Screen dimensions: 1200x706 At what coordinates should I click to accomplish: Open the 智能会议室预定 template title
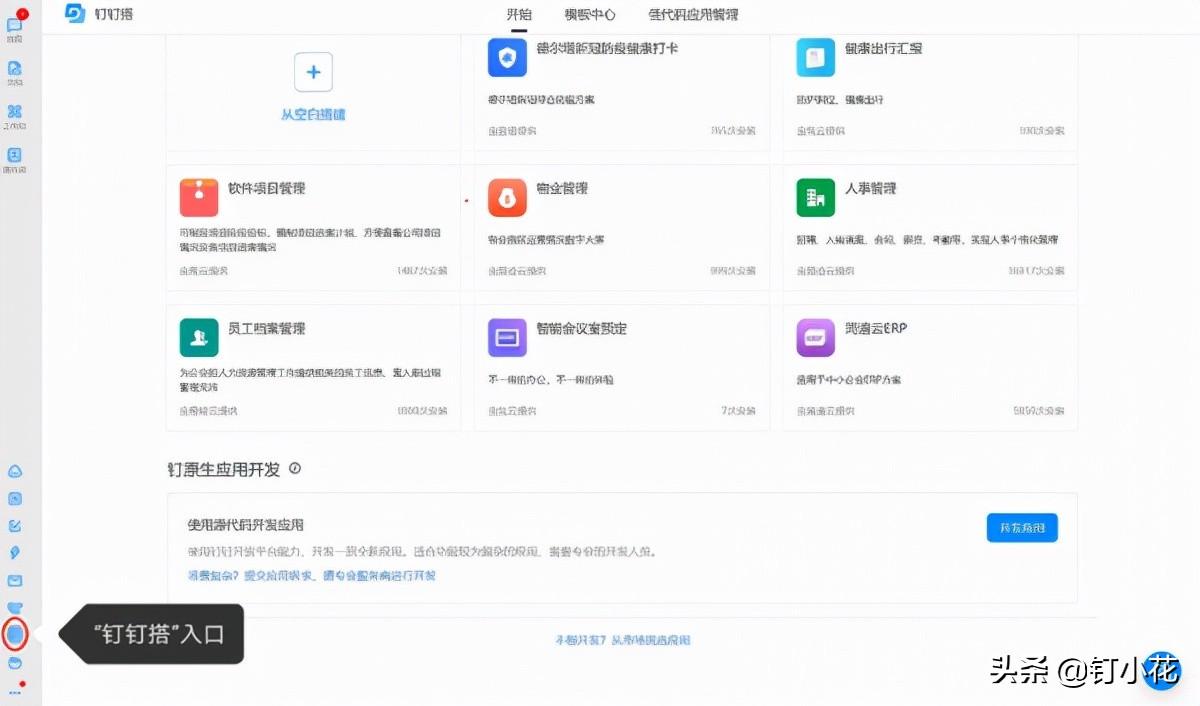coord(582,328)
